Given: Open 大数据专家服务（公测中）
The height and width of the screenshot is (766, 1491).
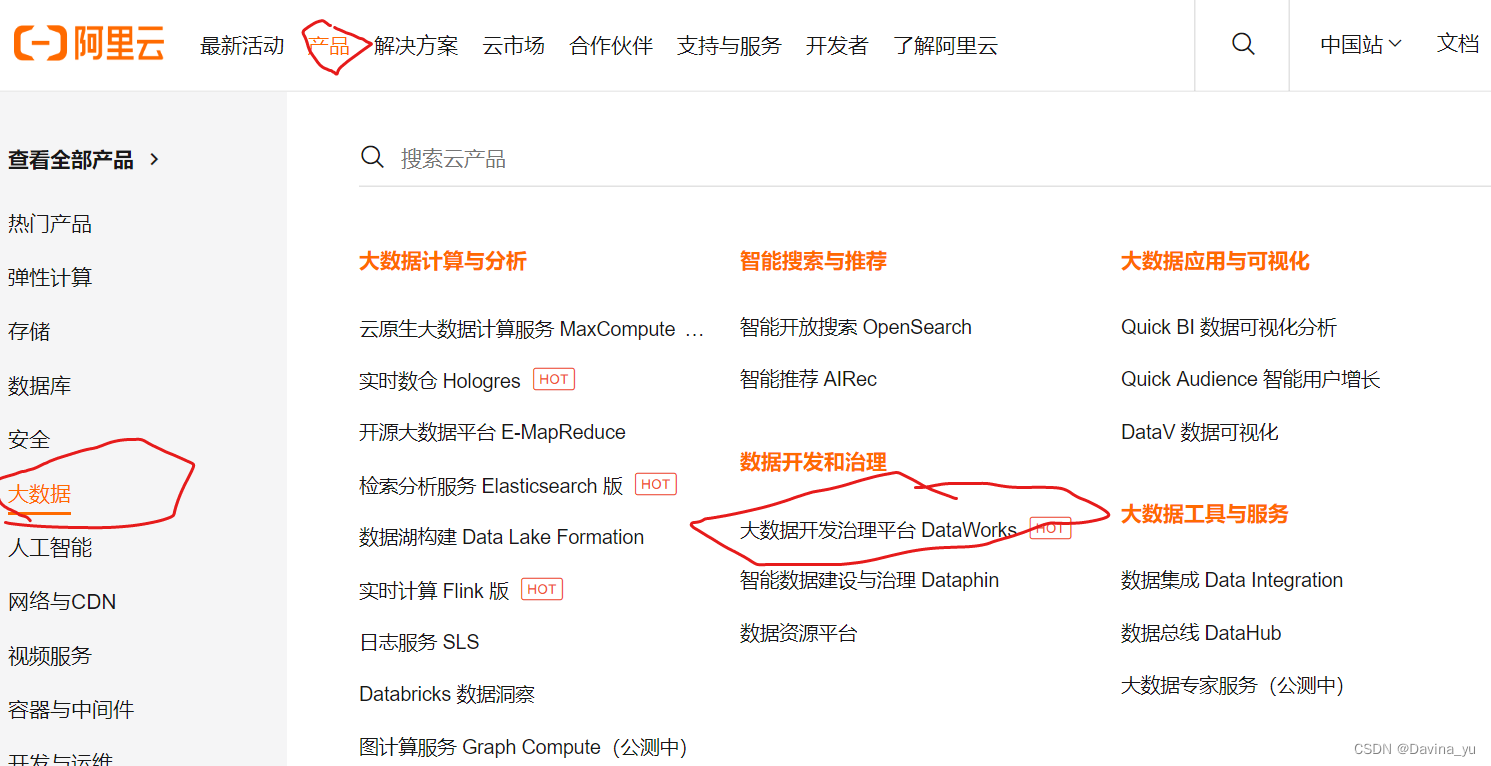Looking at the screenshot, I should (x=1233, y=685).
